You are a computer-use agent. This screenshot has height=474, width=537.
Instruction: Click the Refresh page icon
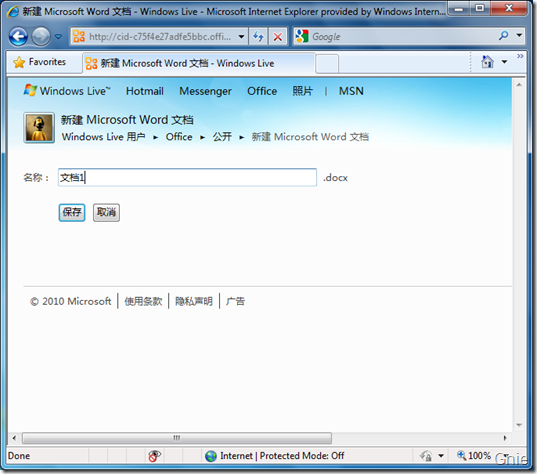[x=259, y=36]
